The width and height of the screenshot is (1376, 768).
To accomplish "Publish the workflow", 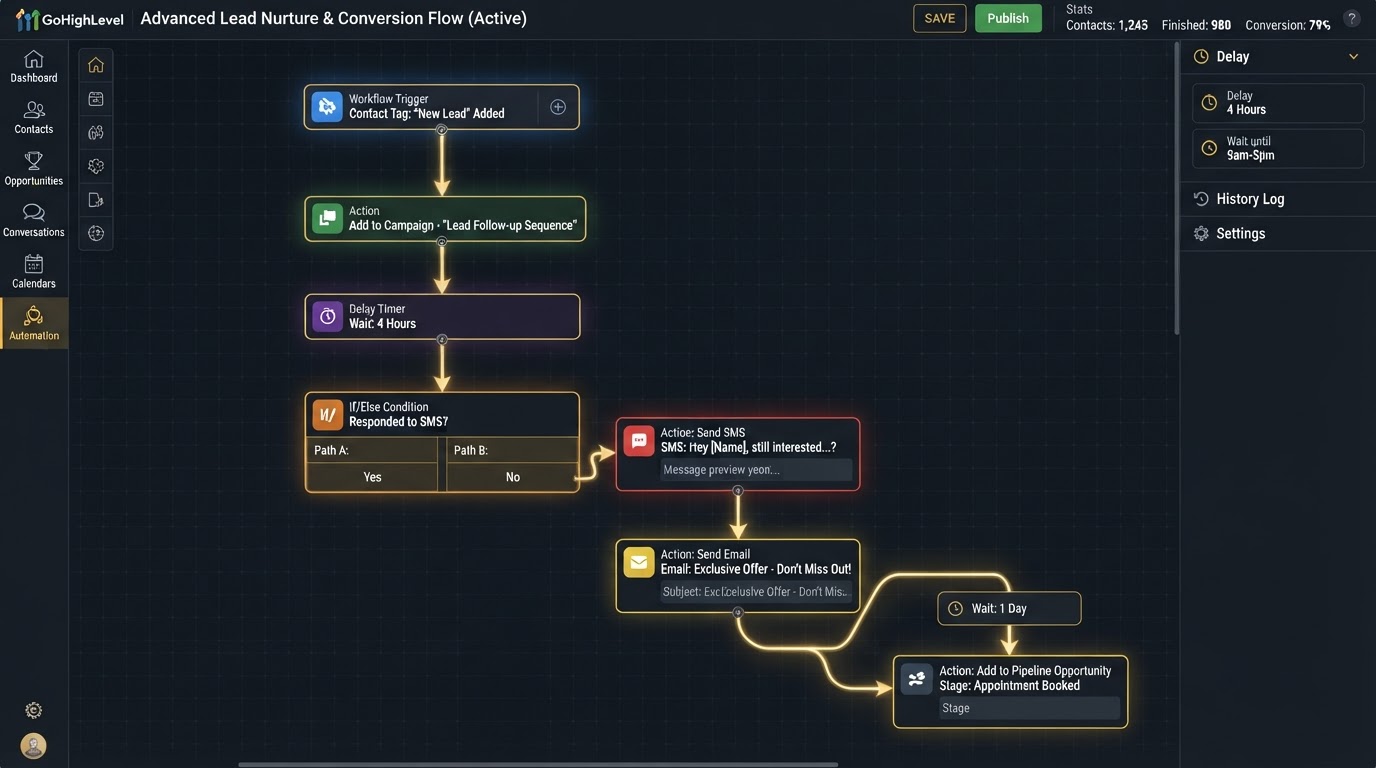I will [1008, 18].
